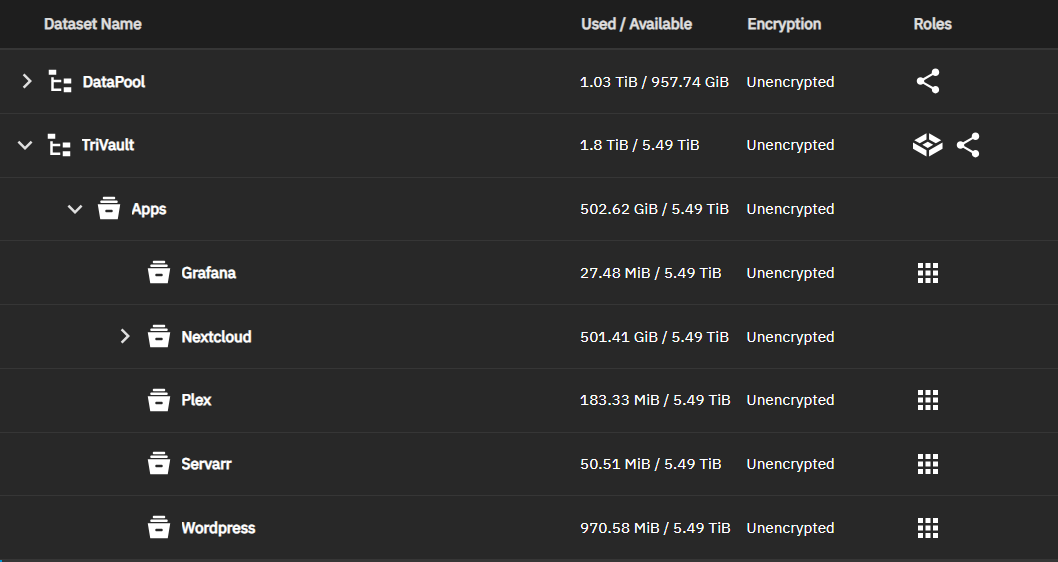Click the share icon in DataPool row
The image size is (1058, 562).
click(928, 82)
